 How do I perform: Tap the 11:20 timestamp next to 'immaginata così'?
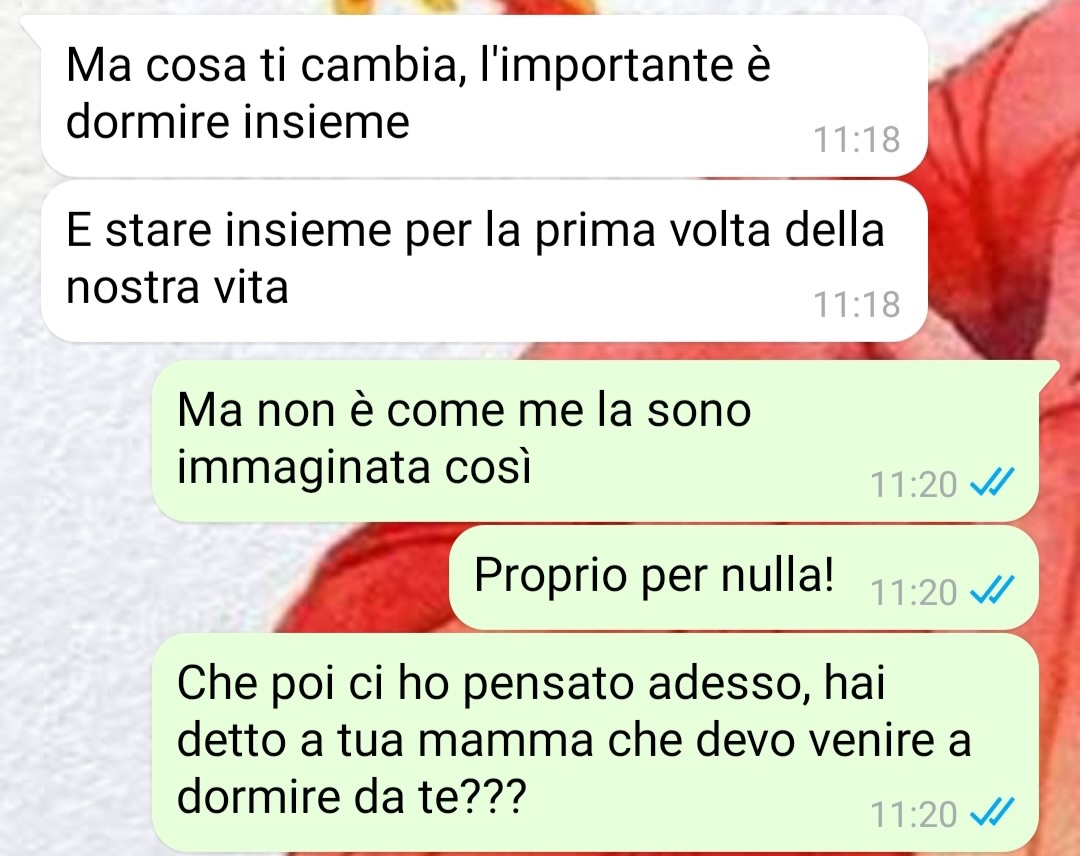(914, 483)
